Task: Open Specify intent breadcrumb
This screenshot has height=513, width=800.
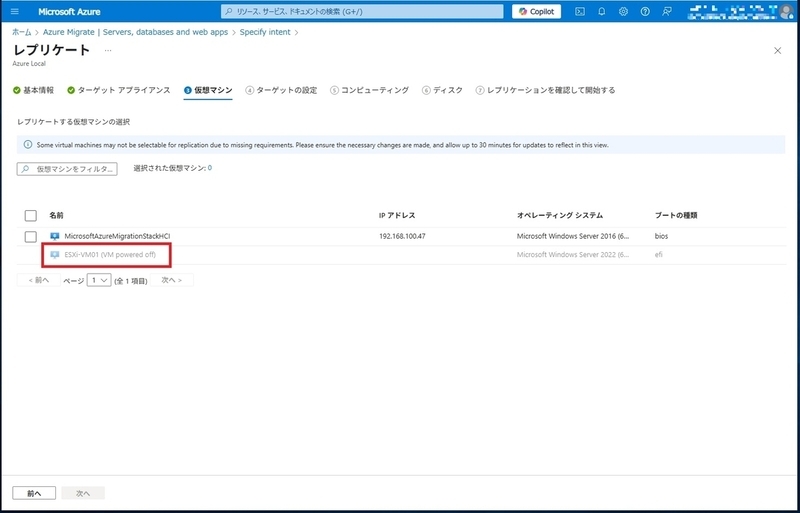Action: click(x=265, y=32)
